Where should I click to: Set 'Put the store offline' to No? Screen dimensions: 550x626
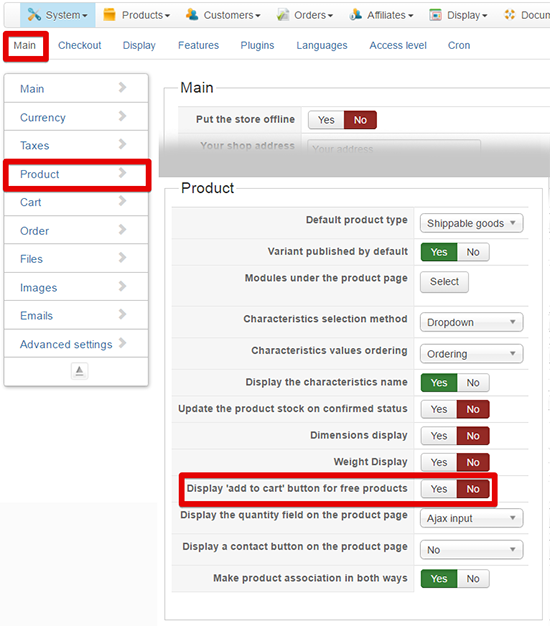point(360,120)
